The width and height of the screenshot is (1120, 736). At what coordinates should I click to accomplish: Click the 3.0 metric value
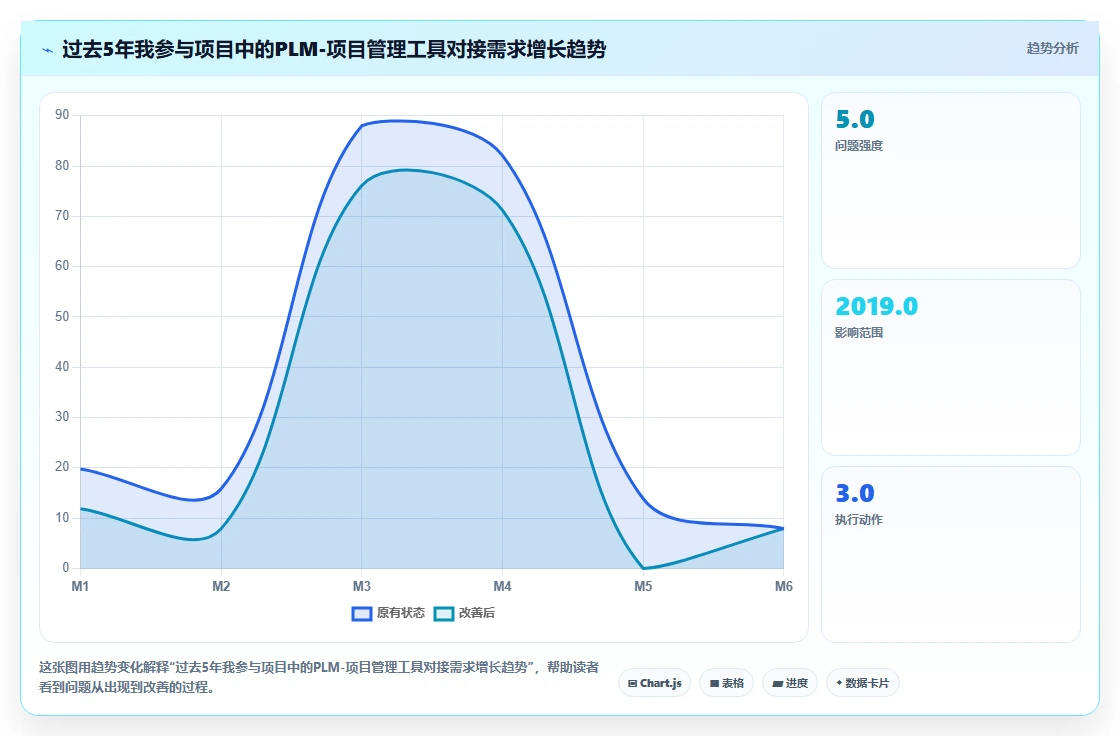[855, 494]
